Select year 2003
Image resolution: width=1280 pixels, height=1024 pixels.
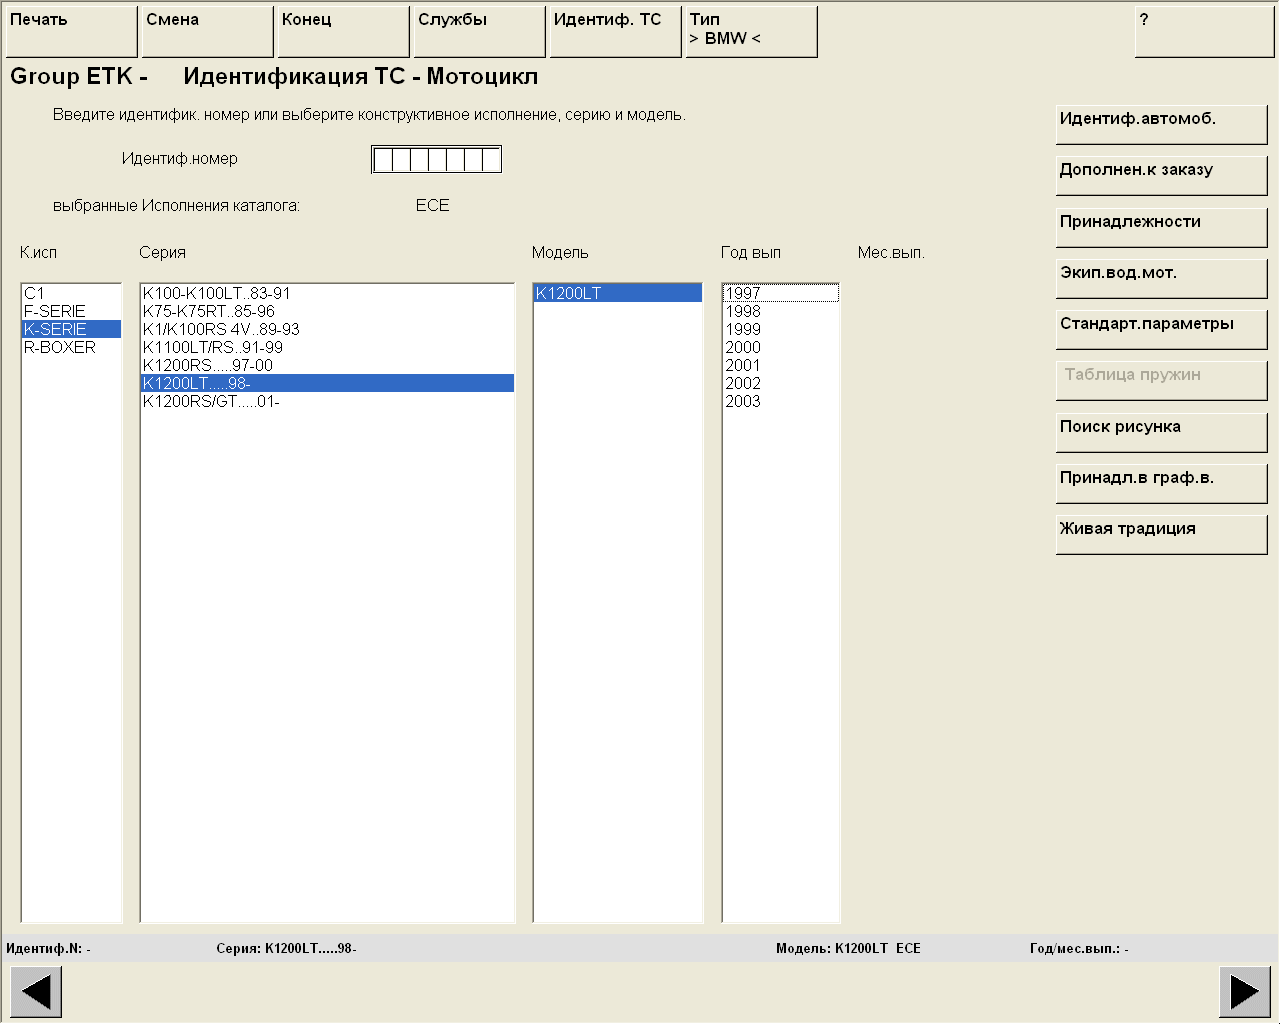coord(781,401)
